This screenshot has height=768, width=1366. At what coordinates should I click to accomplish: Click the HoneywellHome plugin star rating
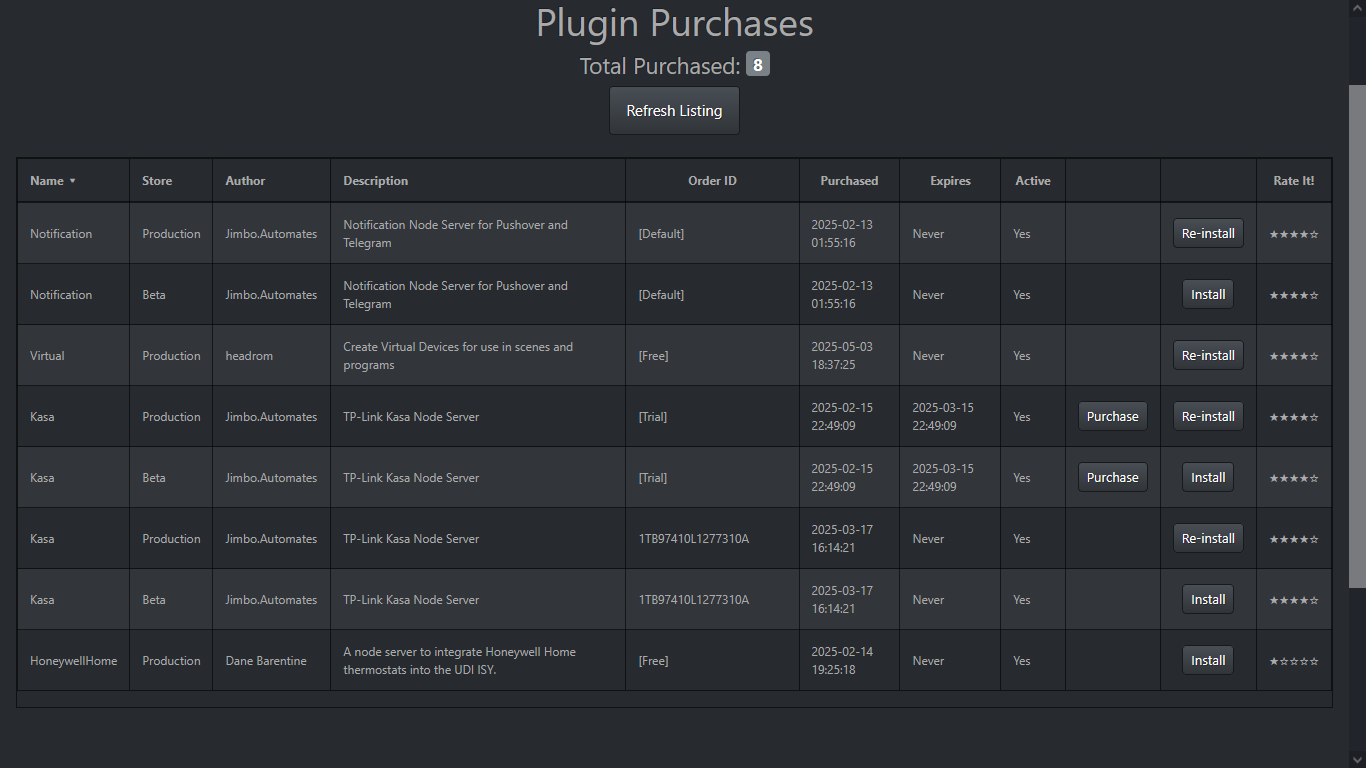(x=1293, y=661)
